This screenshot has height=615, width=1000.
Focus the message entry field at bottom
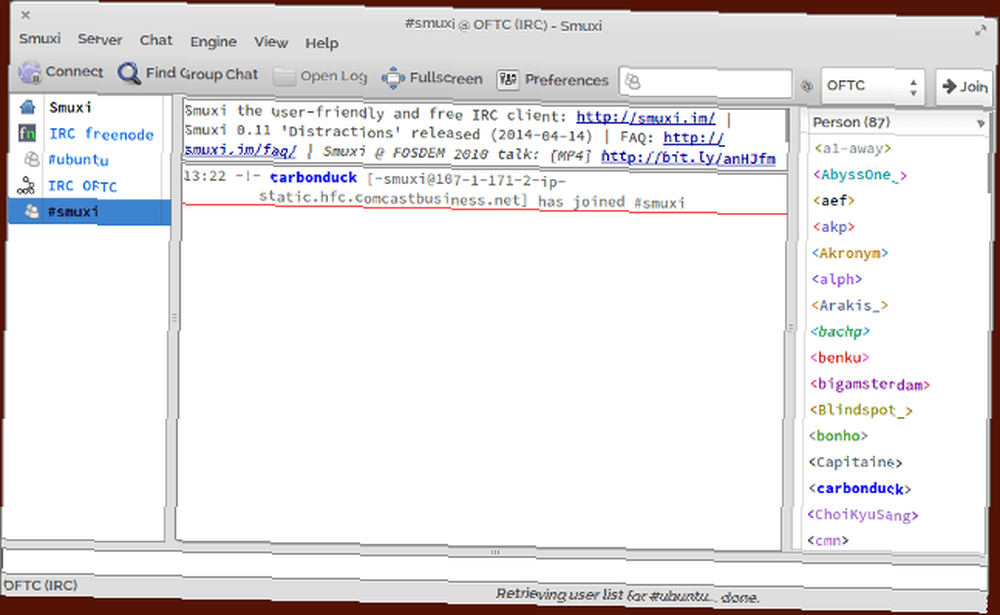click(494, 566)
